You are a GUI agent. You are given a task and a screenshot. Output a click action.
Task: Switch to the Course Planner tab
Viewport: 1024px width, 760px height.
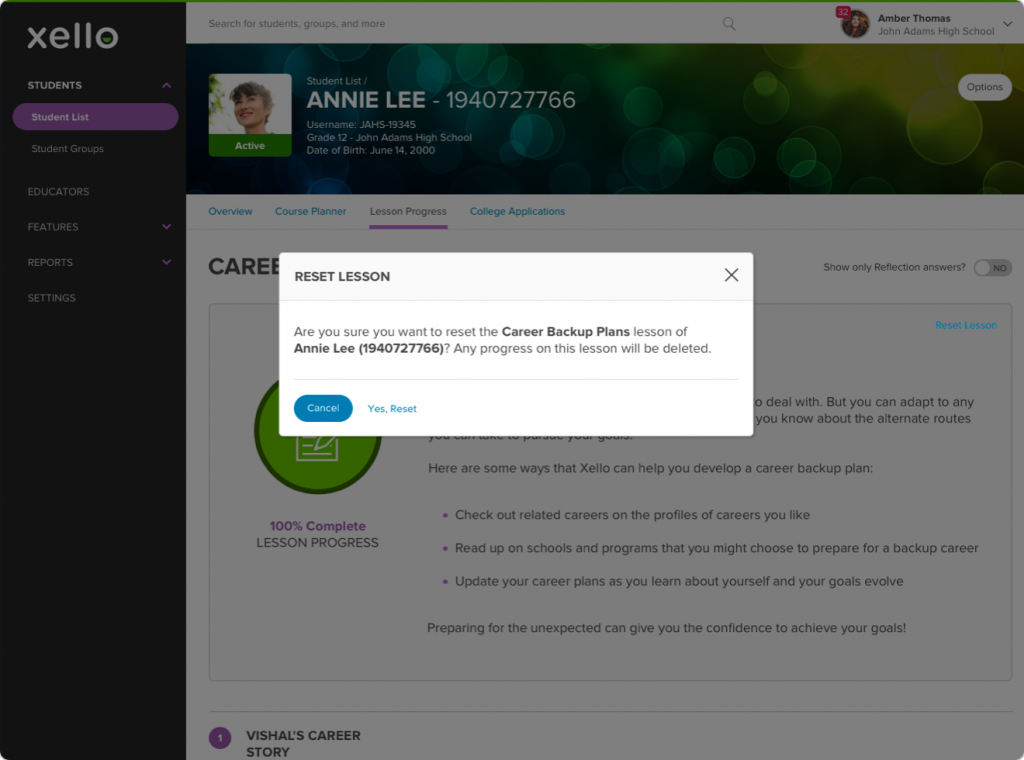[x=310, y=212]
